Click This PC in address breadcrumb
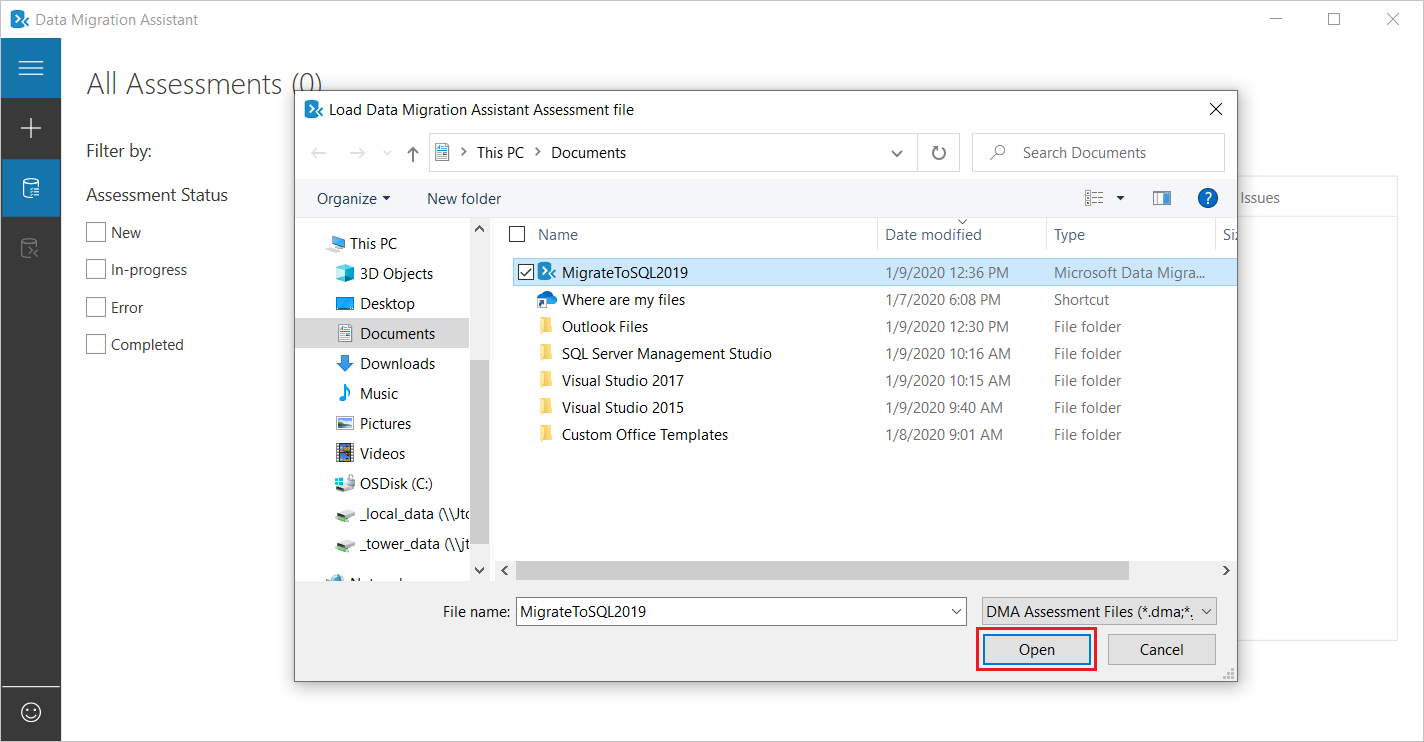The width and height of the screenshot is (1424, 742). point(500,153)
